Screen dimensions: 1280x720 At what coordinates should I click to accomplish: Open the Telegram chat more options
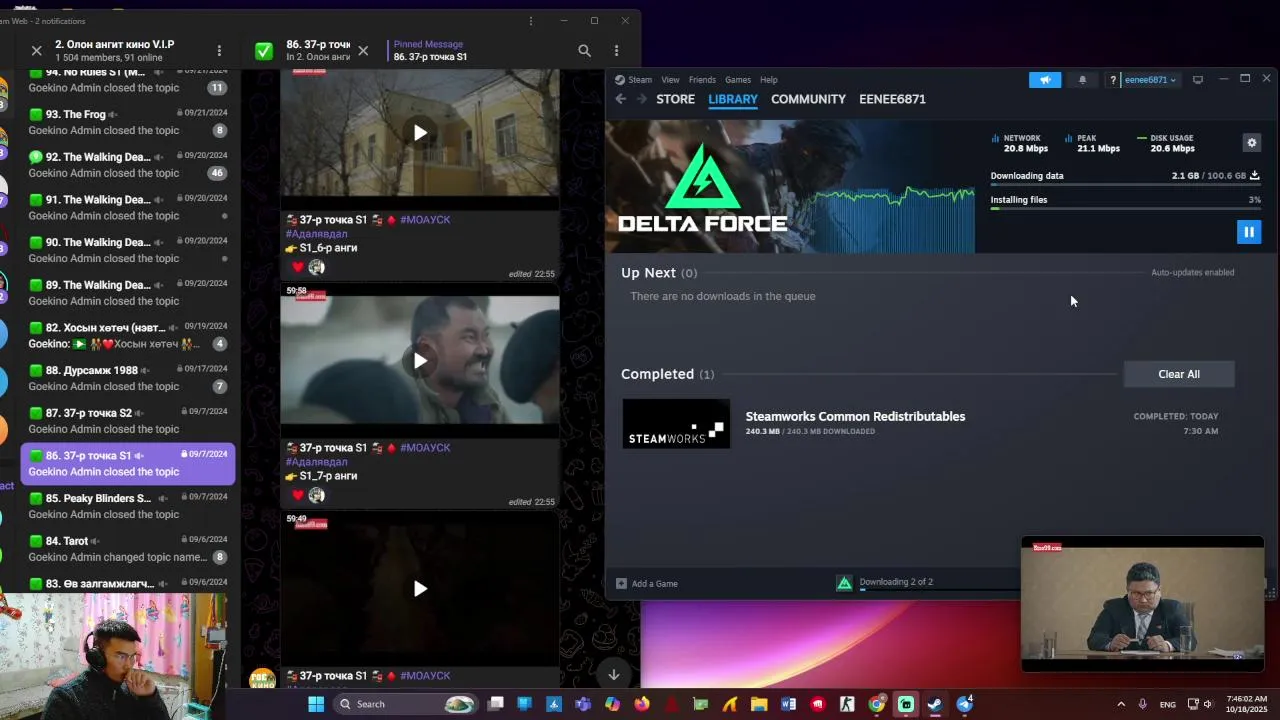616,50
